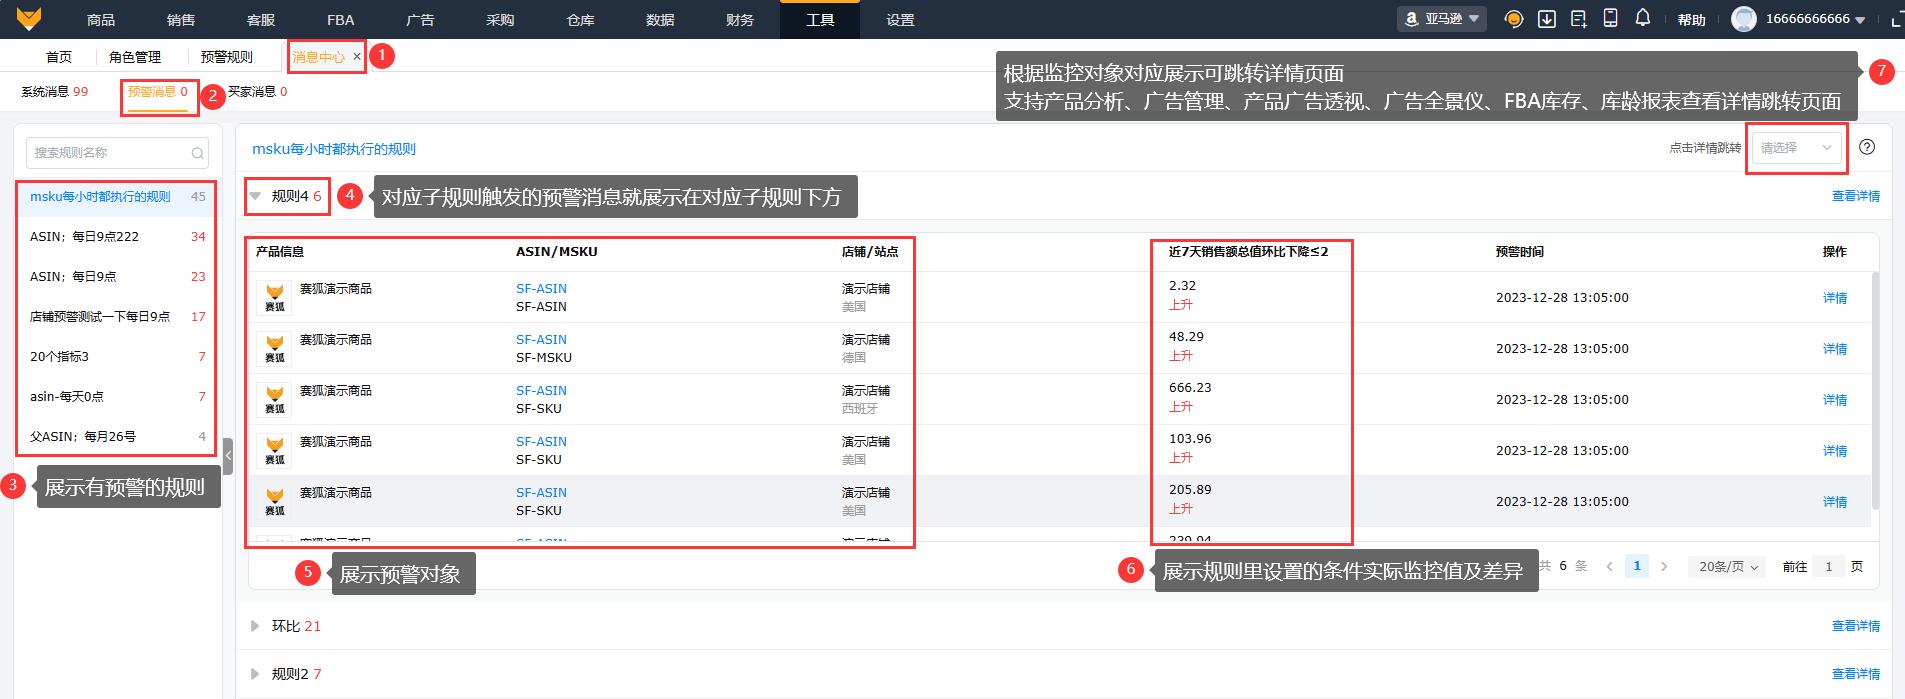Open the 商品 menu

click(x=101, y=20)
